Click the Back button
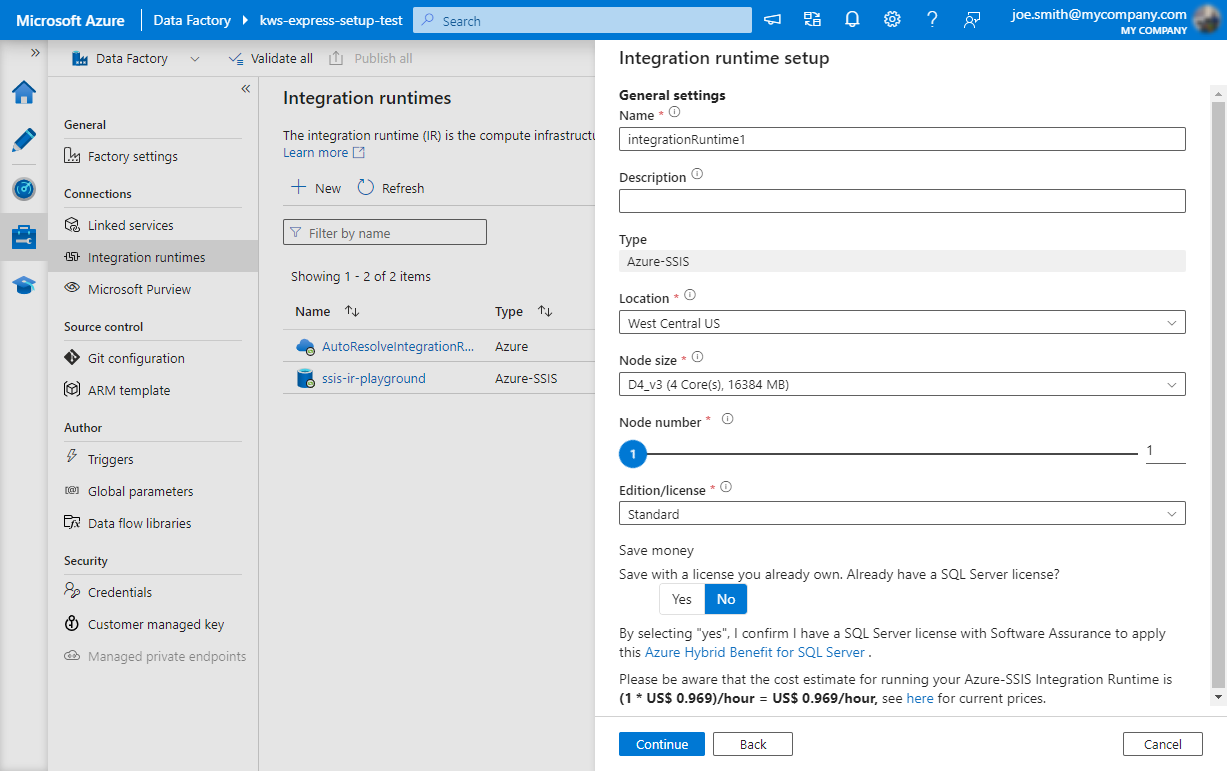This screenshot has height=771, width=1227. pos(753,744)
